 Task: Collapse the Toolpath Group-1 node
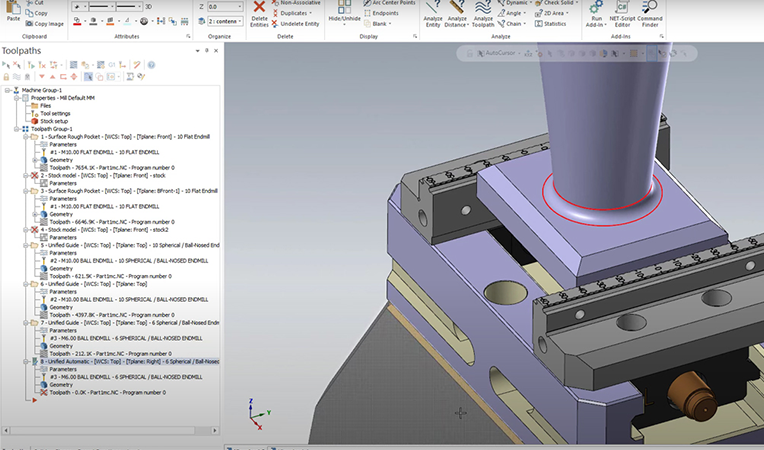(14, 129)
